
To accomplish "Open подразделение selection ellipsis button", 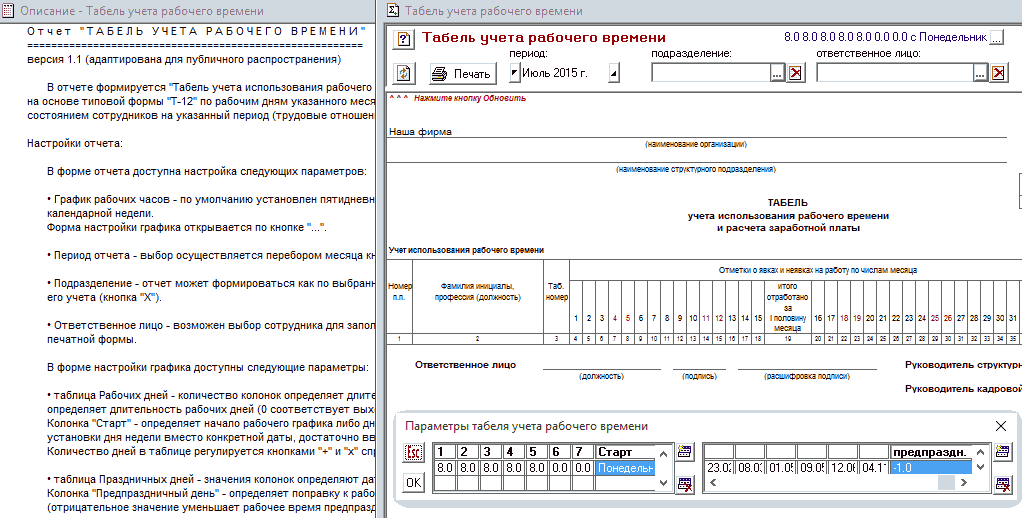I will tap(777, 74).
